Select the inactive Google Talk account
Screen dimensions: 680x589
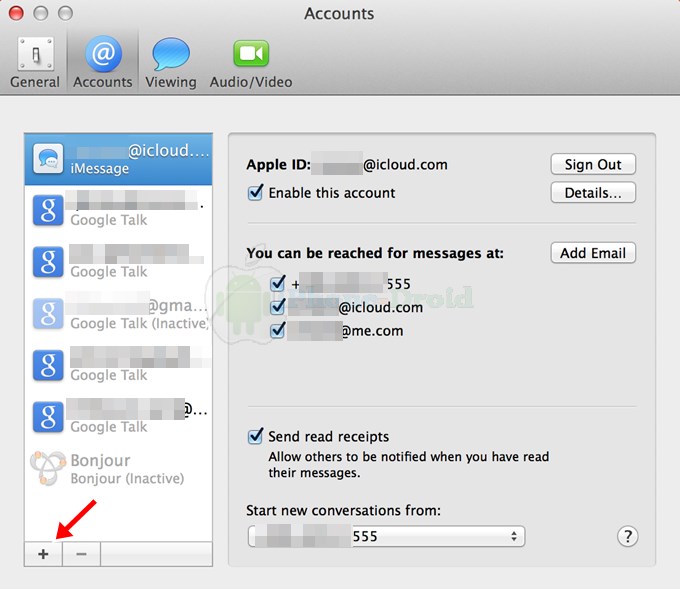tap(119, 314)
